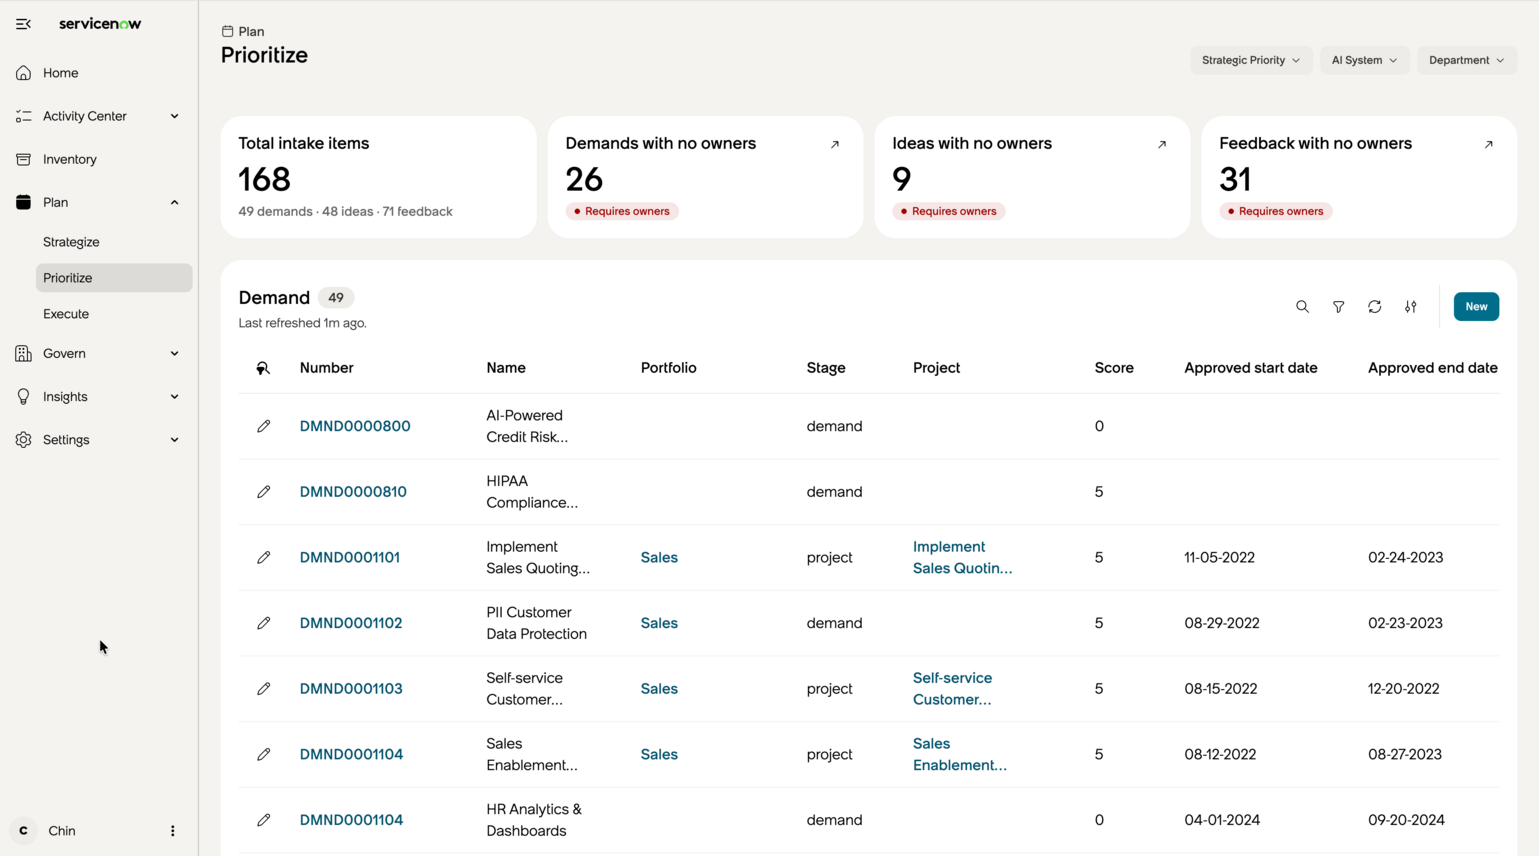Expand the Activity Center chevron

coord(174,116)
